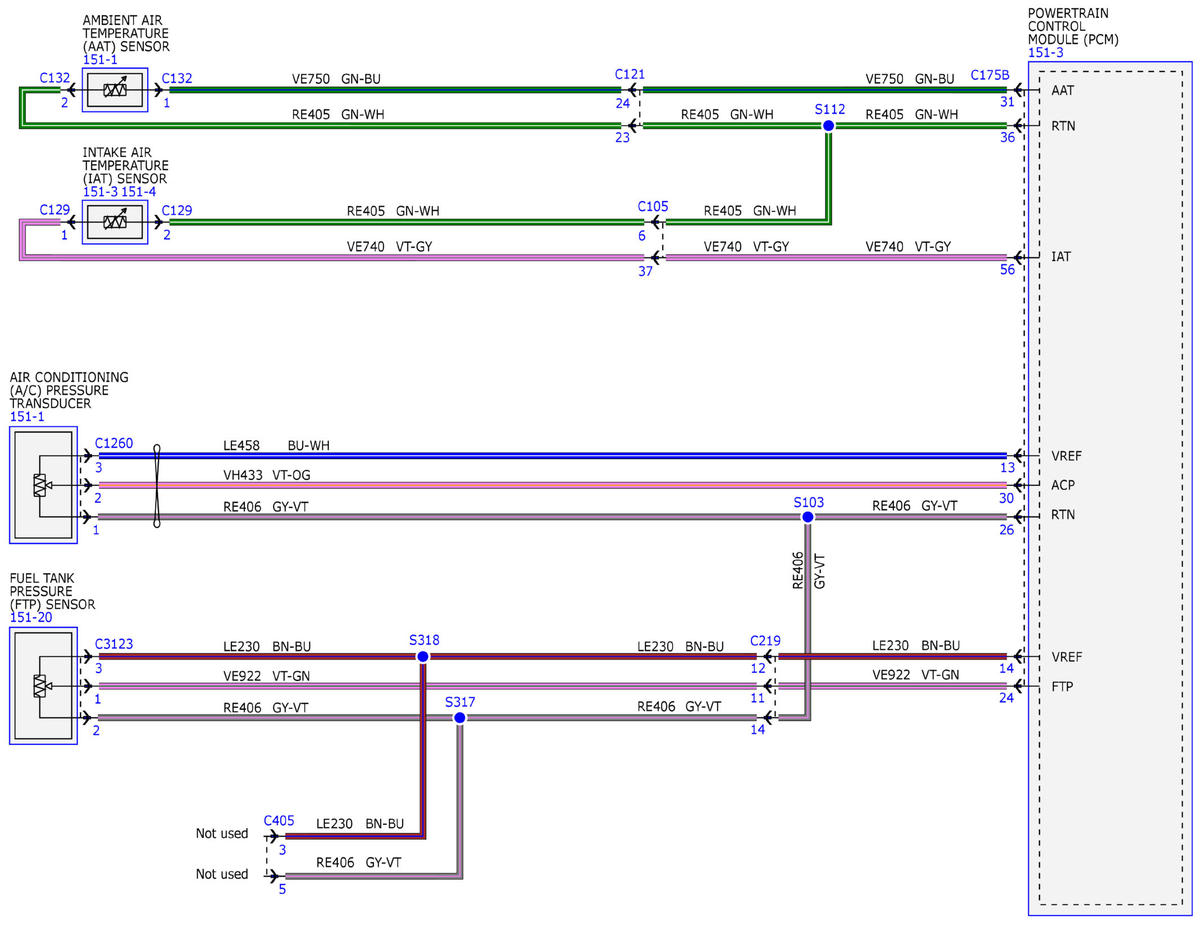Click the IAT pin label on PCM

coord(1062,257)
